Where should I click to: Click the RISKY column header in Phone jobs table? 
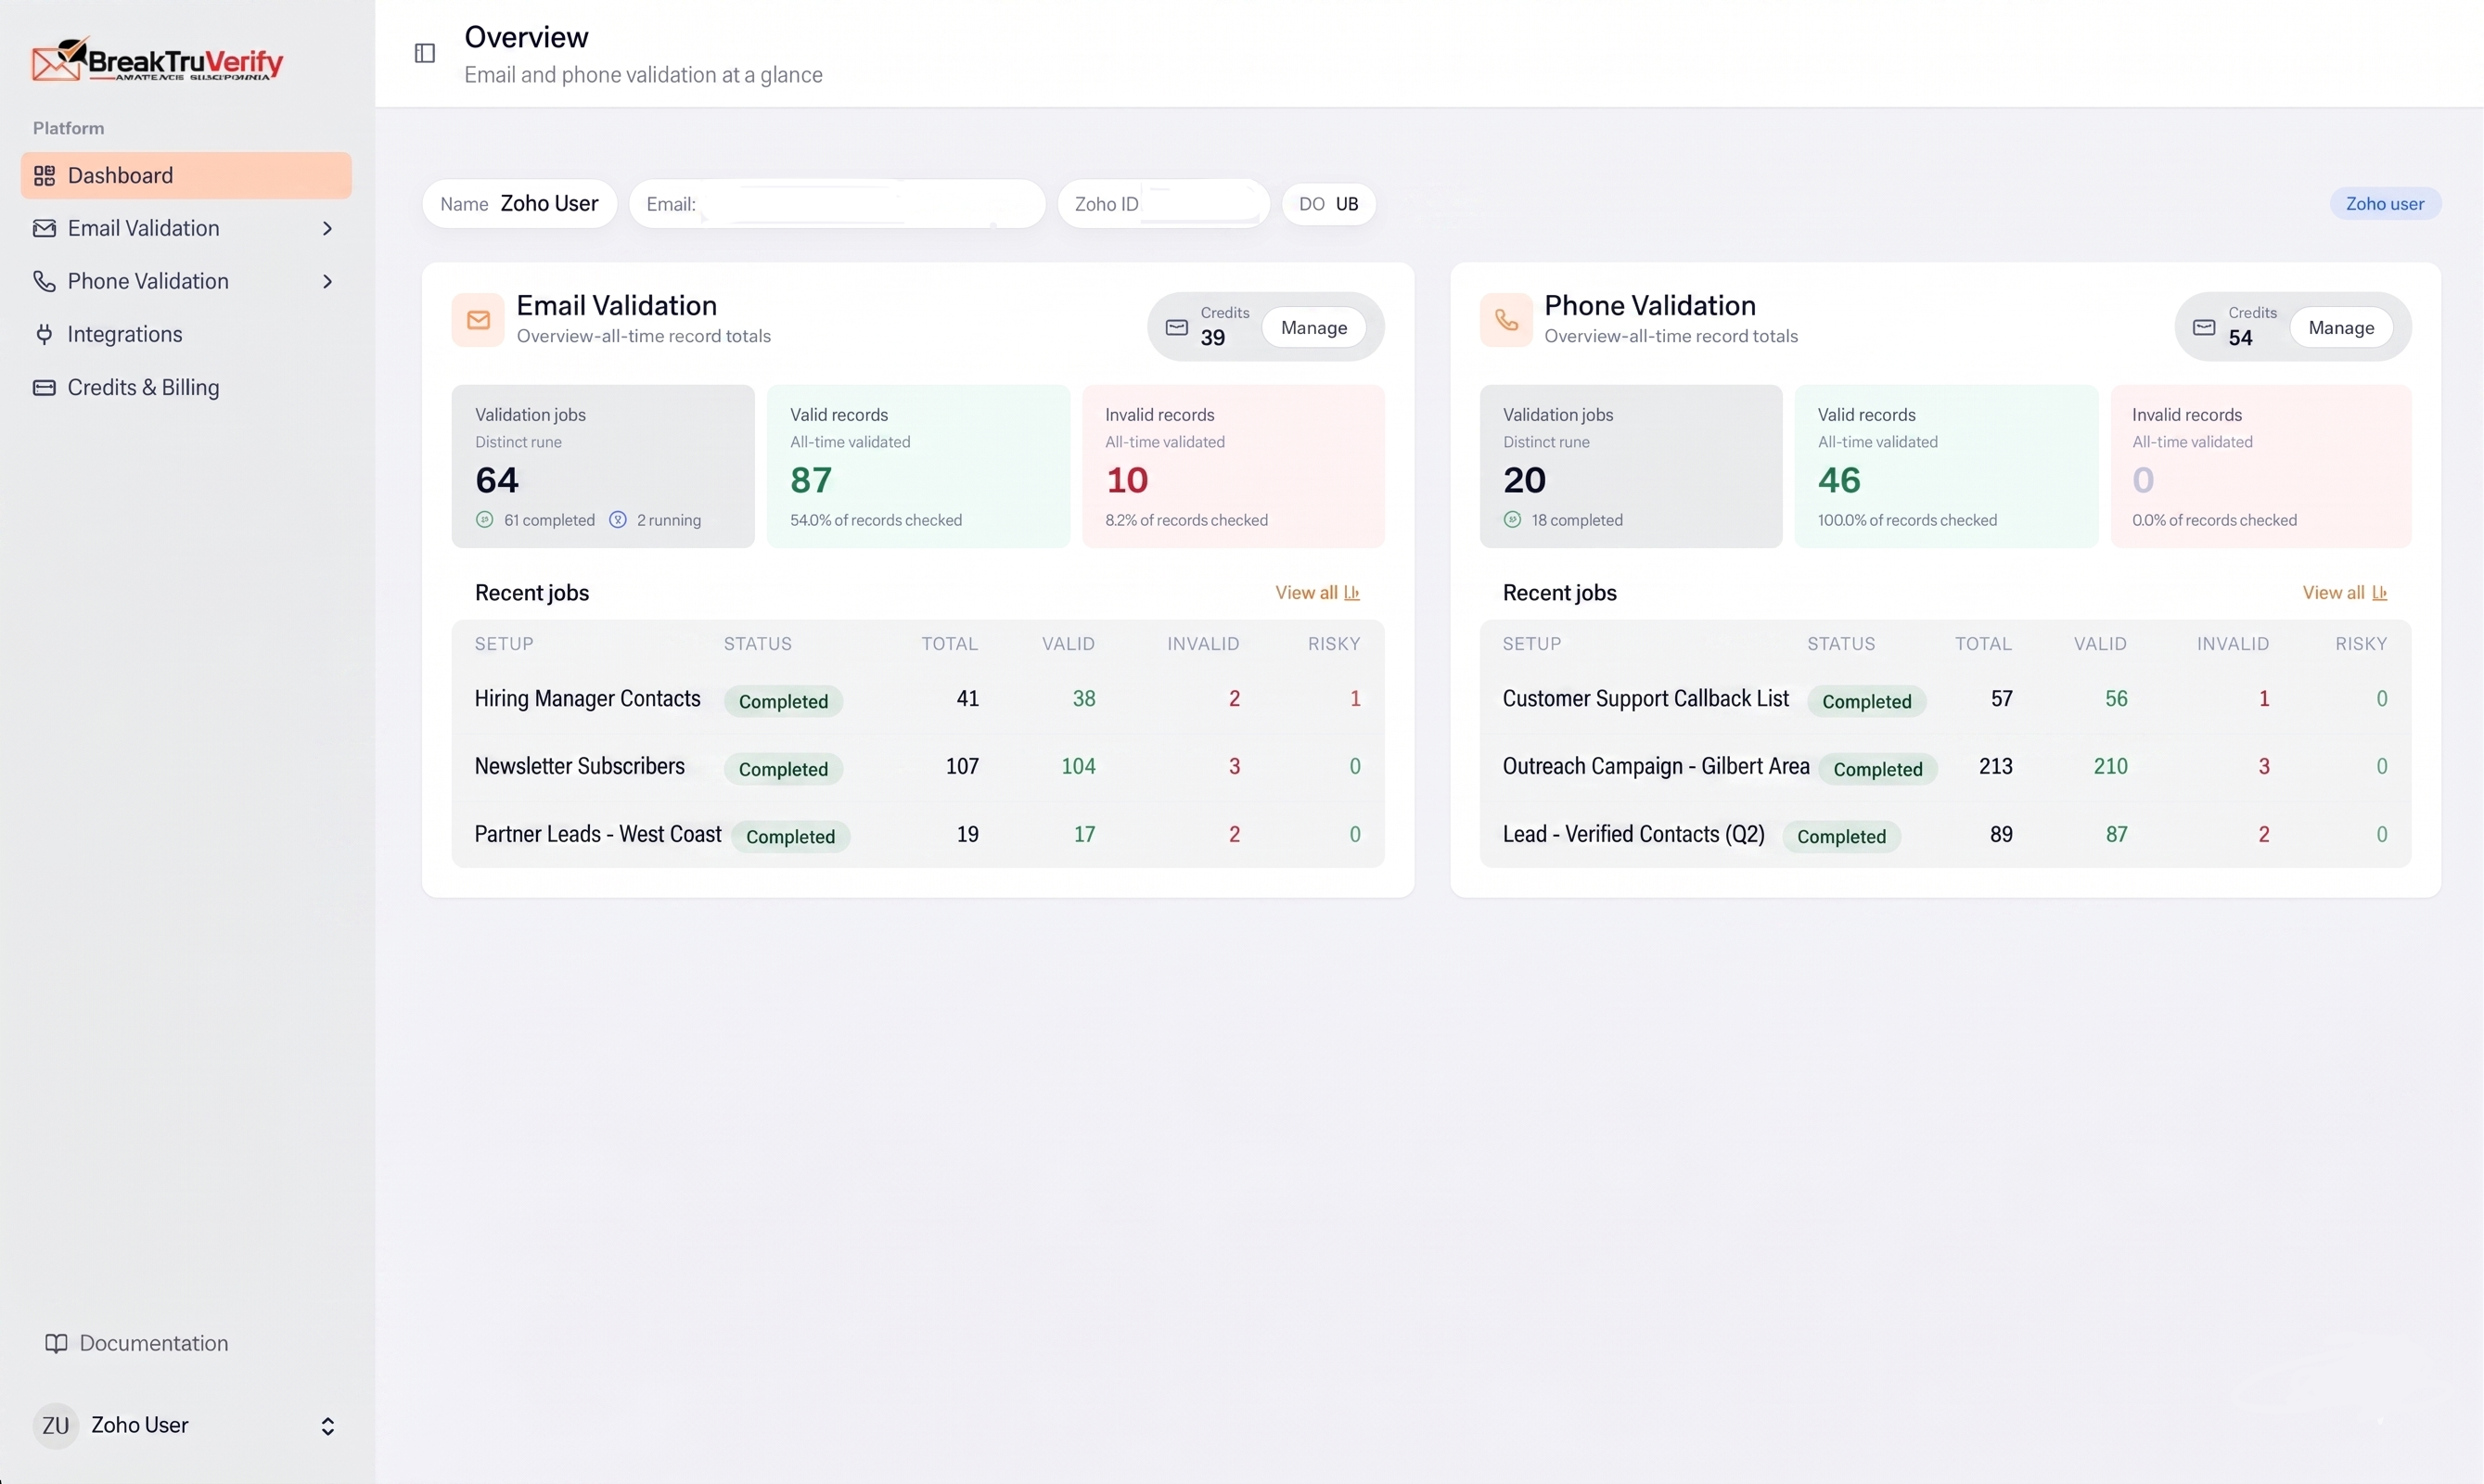(x=2361, y=644)
